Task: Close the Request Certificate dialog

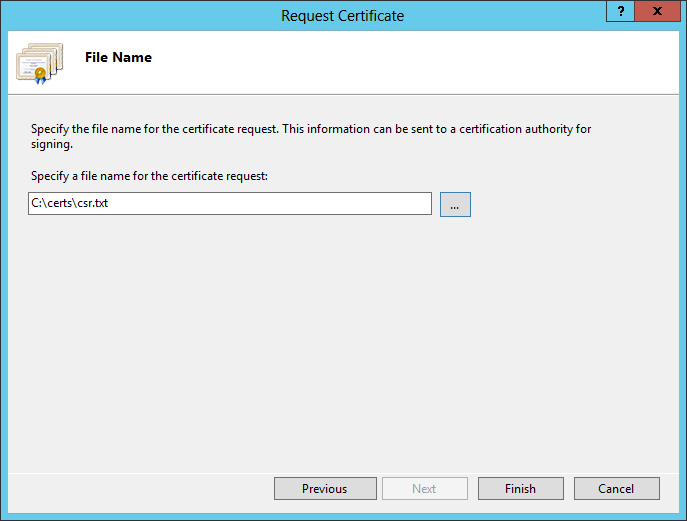Action: click(656, 10)
